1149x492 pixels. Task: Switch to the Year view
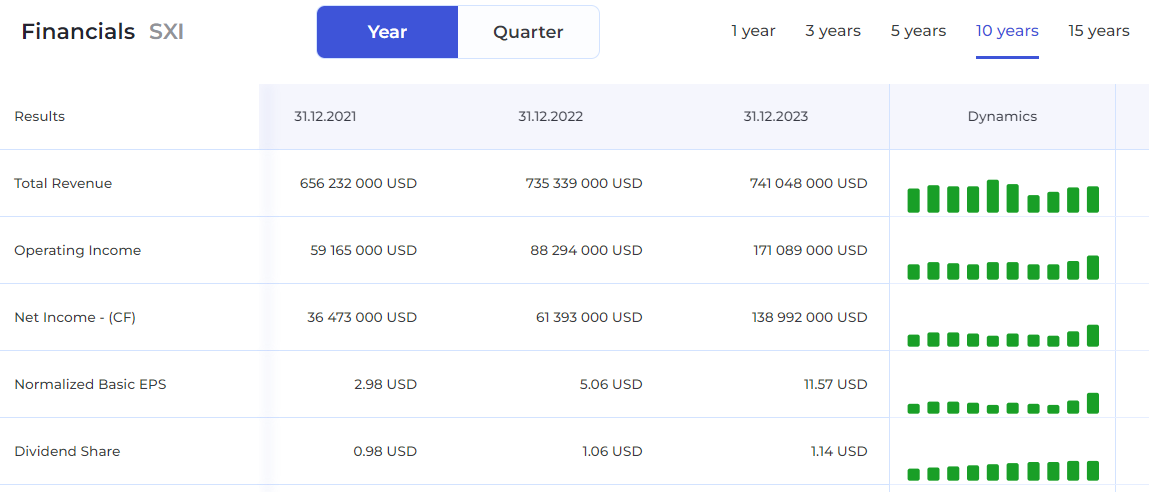point(387,32)
